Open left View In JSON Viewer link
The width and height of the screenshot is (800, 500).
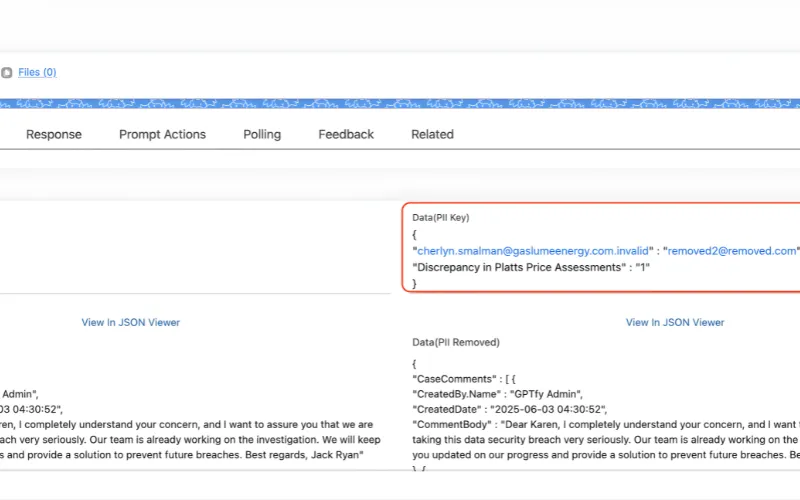click(x=131, y=322)
